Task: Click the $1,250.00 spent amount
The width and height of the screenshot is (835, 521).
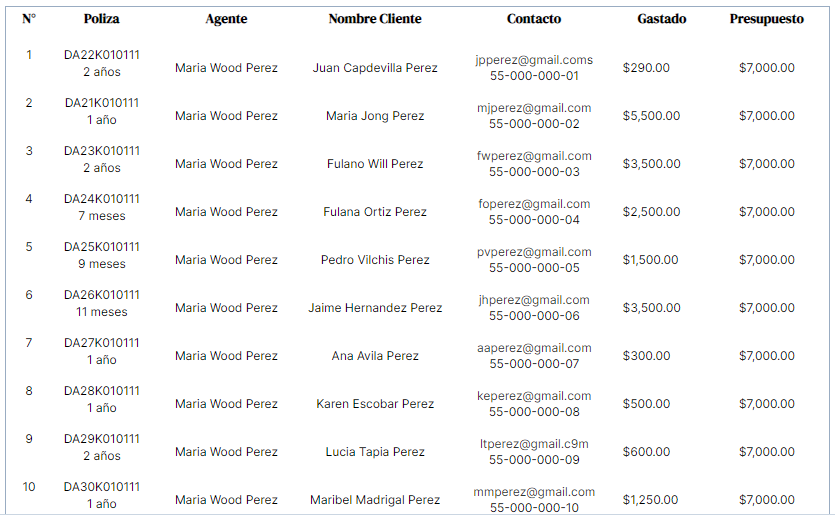Action: tap(650, 500)
